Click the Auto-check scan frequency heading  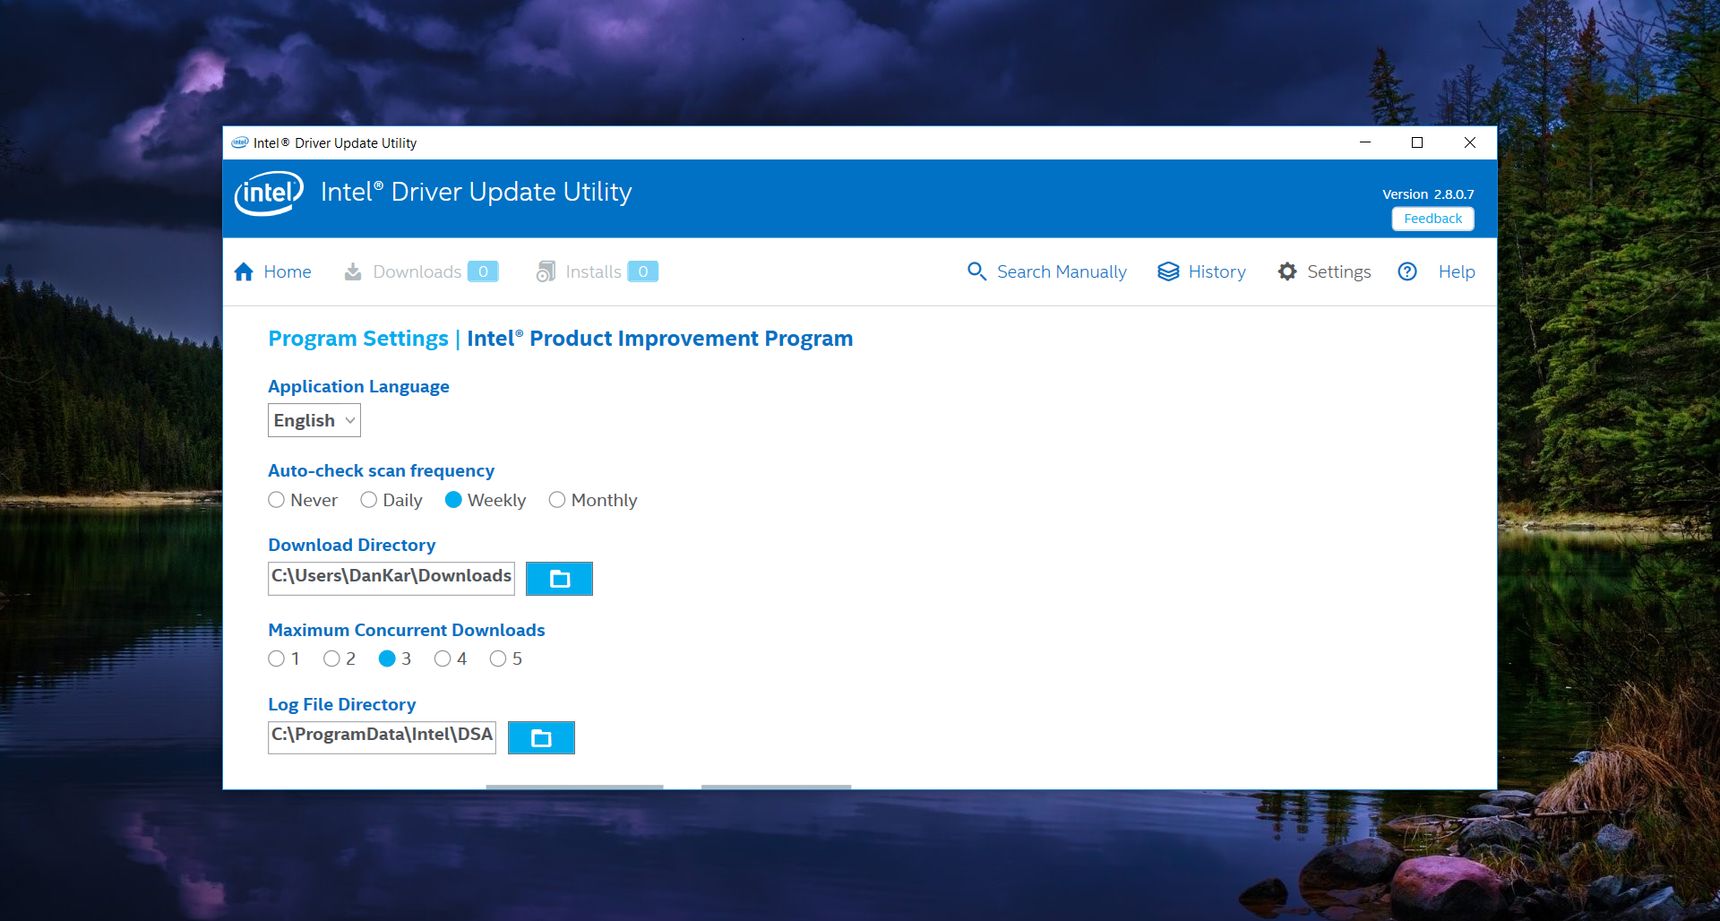(381, 471)
